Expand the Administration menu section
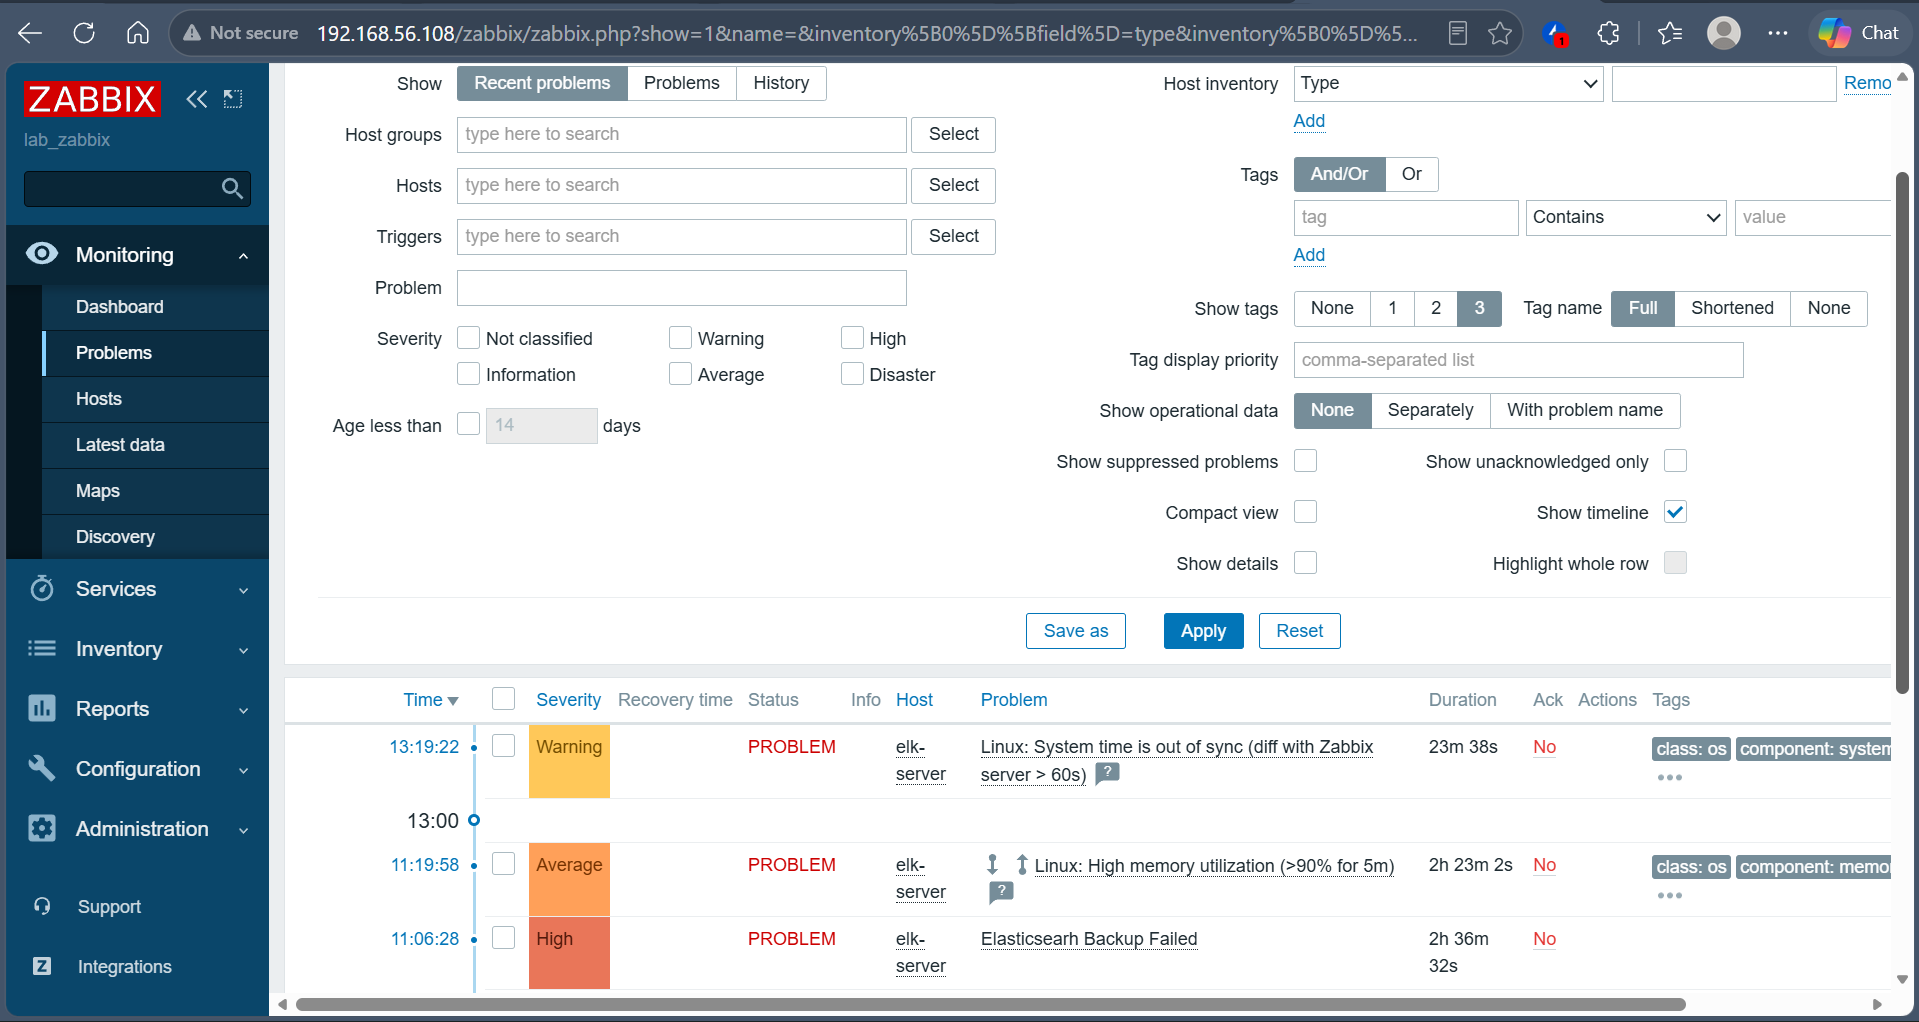Image resolution: width=1919 pixels, height=1022 pixels. click(243, 830)
